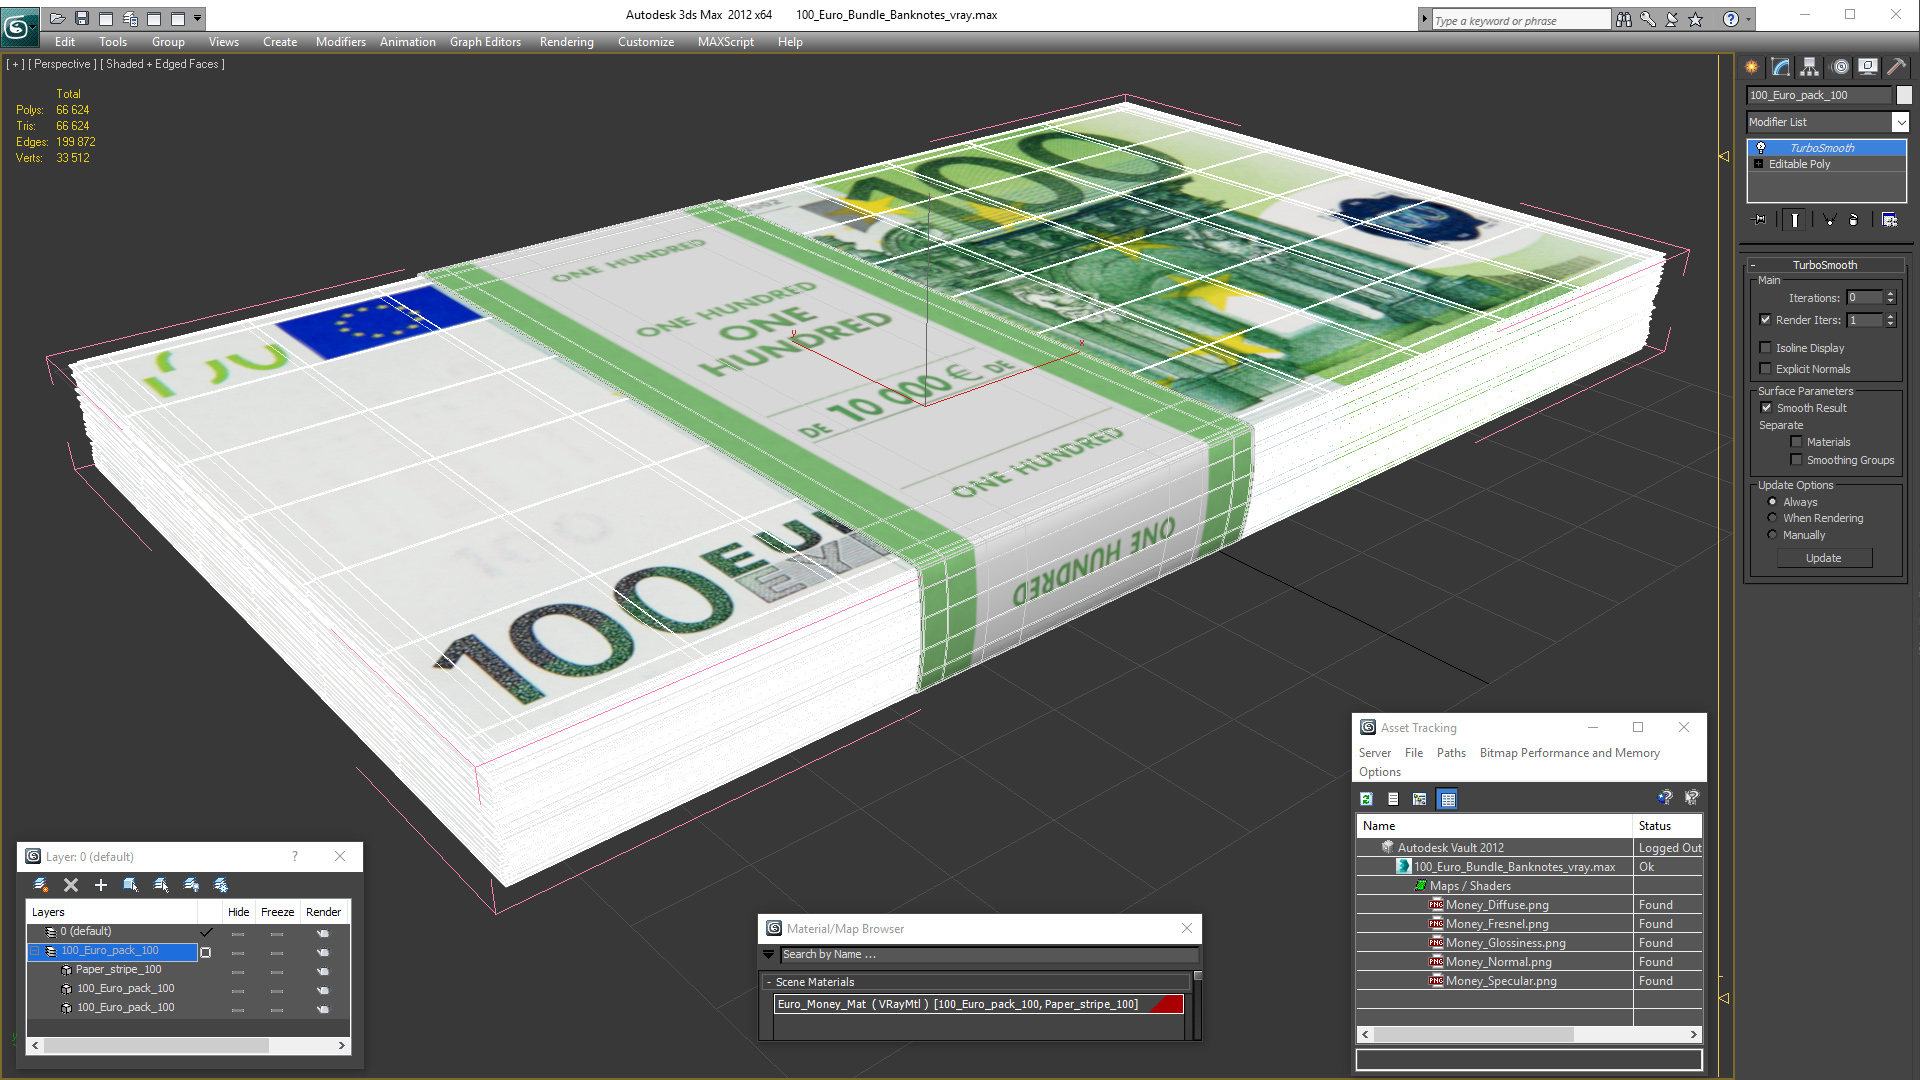Click Make Unique icon in modifier stack
The width and height of the screenshot is (1920, 1080).
pos(1829,220)
